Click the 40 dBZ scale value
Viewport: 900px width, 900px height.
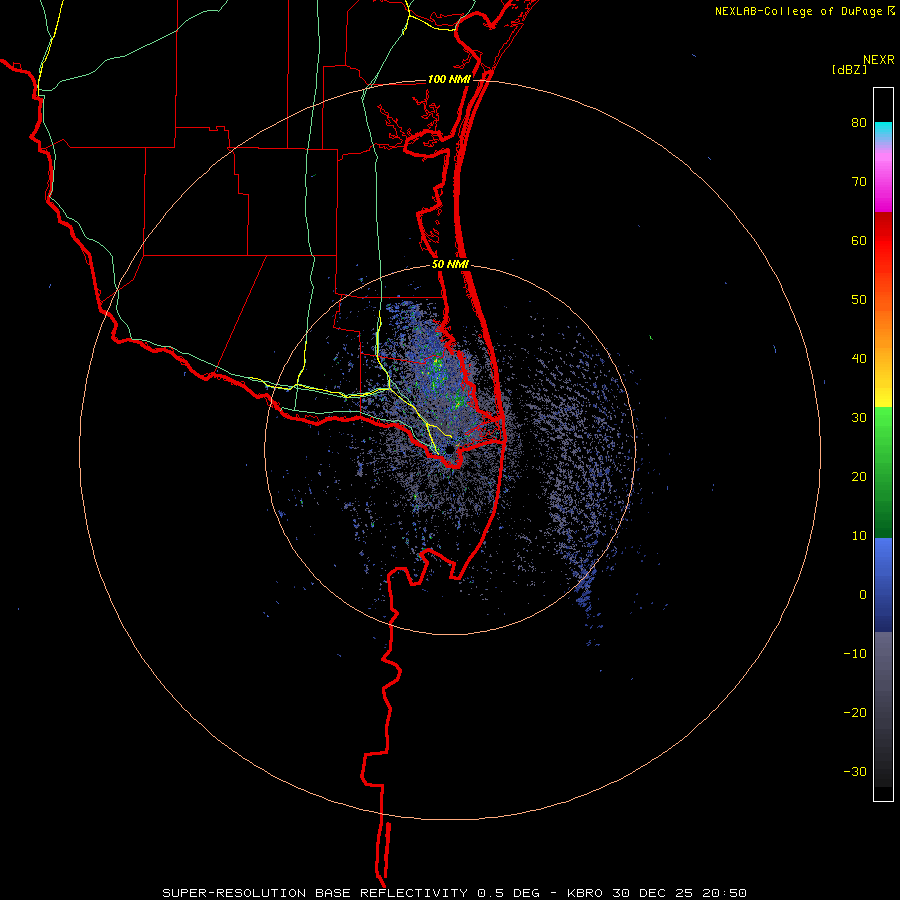859,359
